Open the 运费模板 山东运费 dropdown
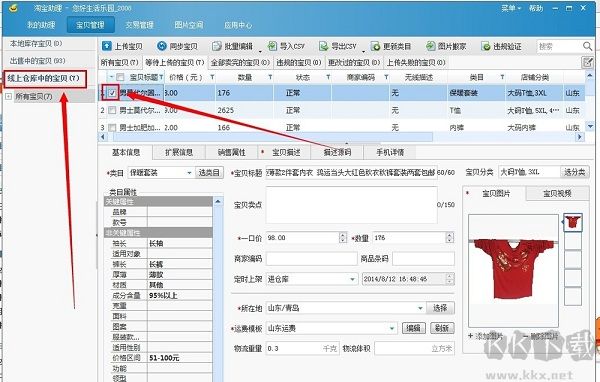Image resolution: width=600 pixels, height=382 pixels. pos(392,328)
